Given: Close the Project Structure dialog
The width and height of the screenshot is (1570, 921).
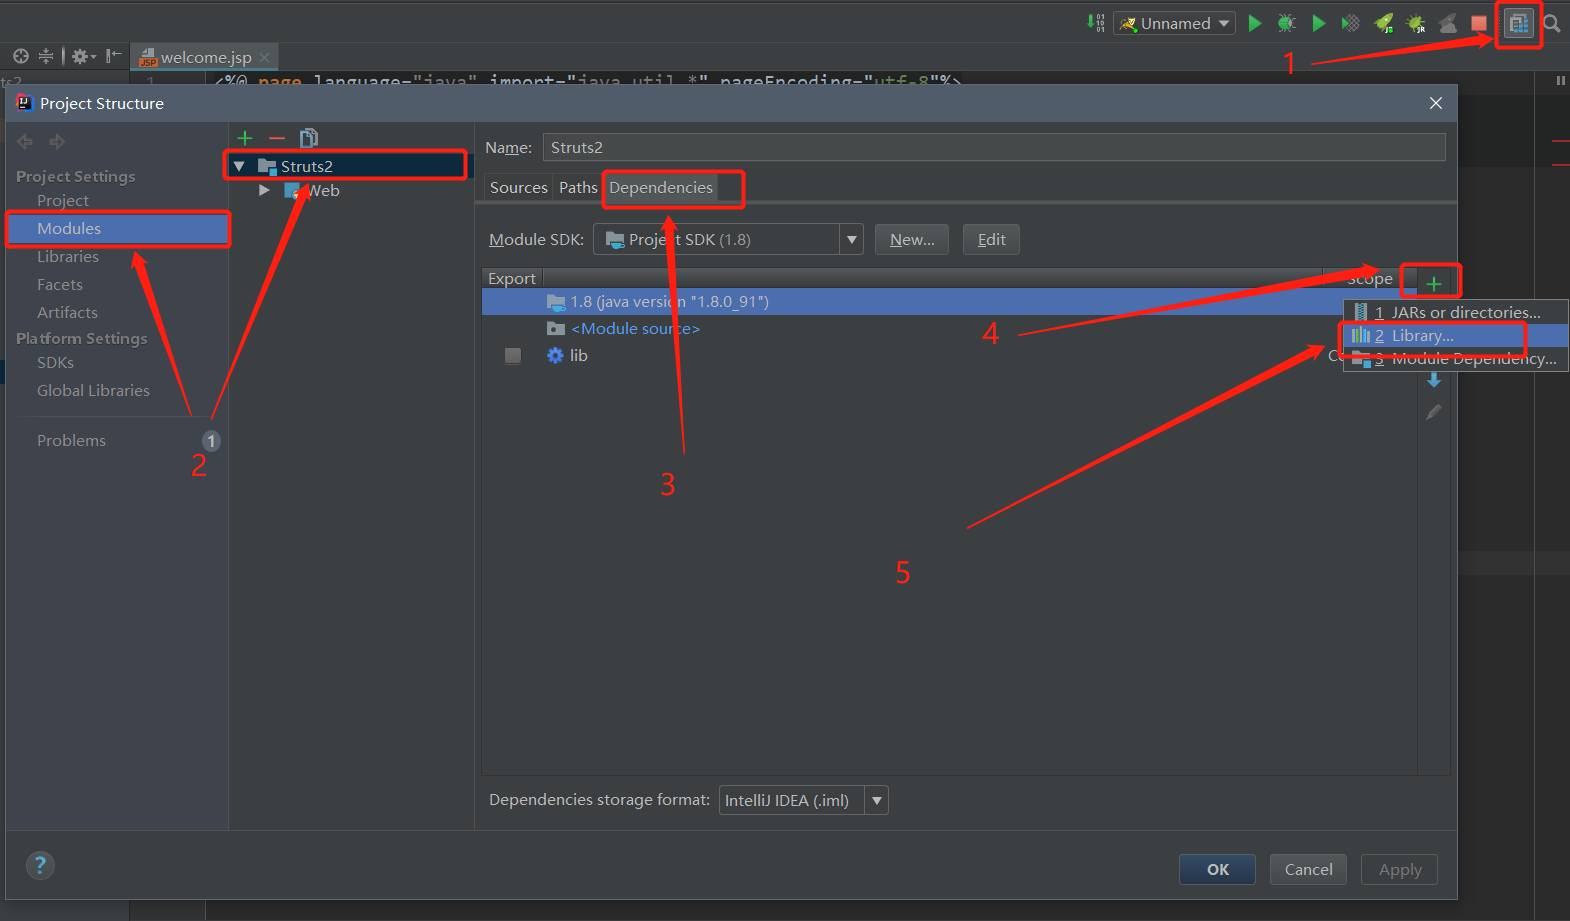Looking at the screenshot, I should pyautogui.click(x=1436, y=103).
